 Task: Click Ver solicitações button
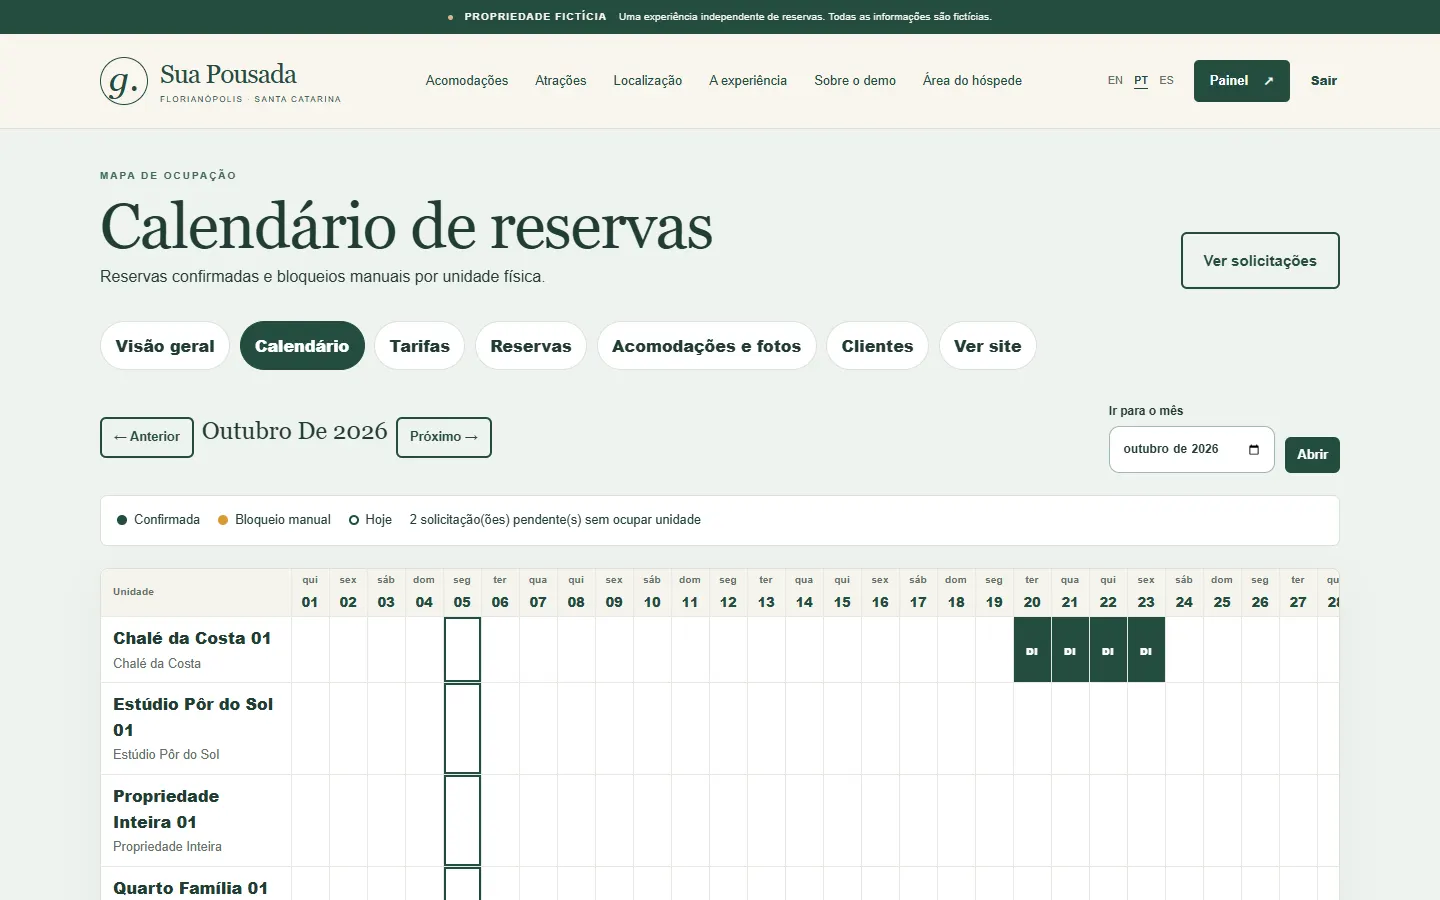tap(1260, 261)
